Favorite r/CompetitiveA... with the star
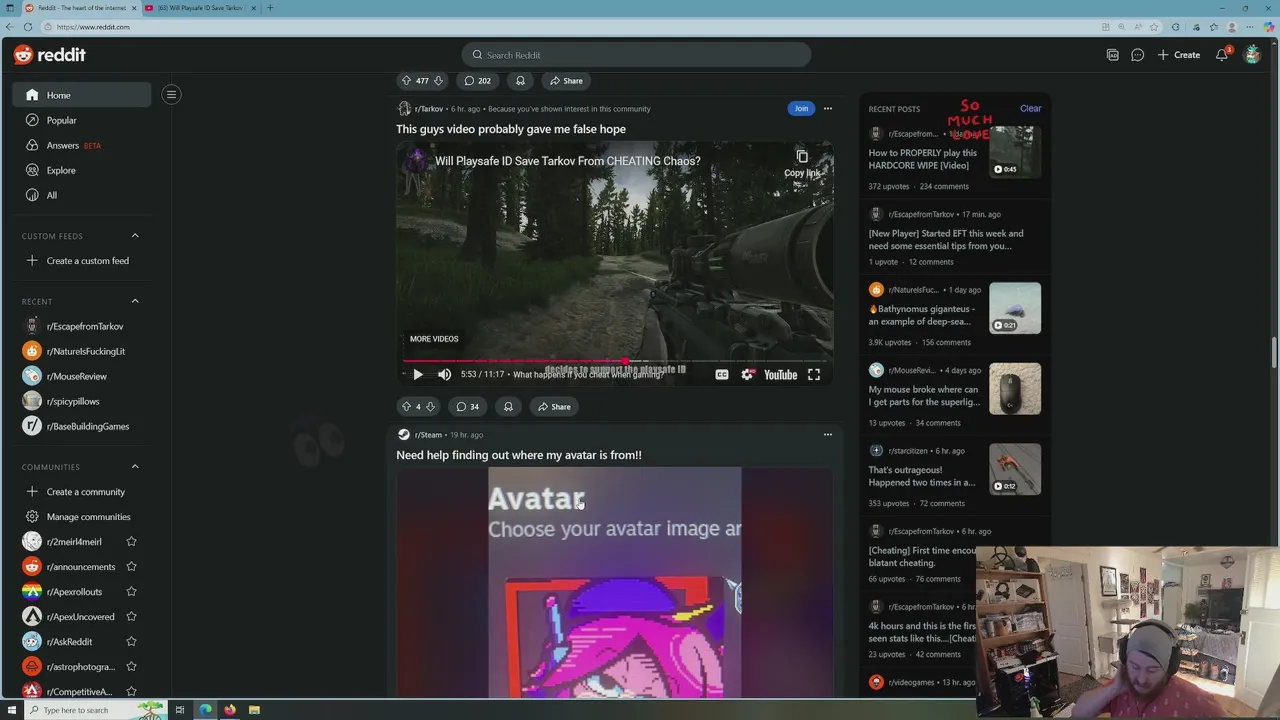Screen dimensions: 1280x720 [x=131, y=692]
